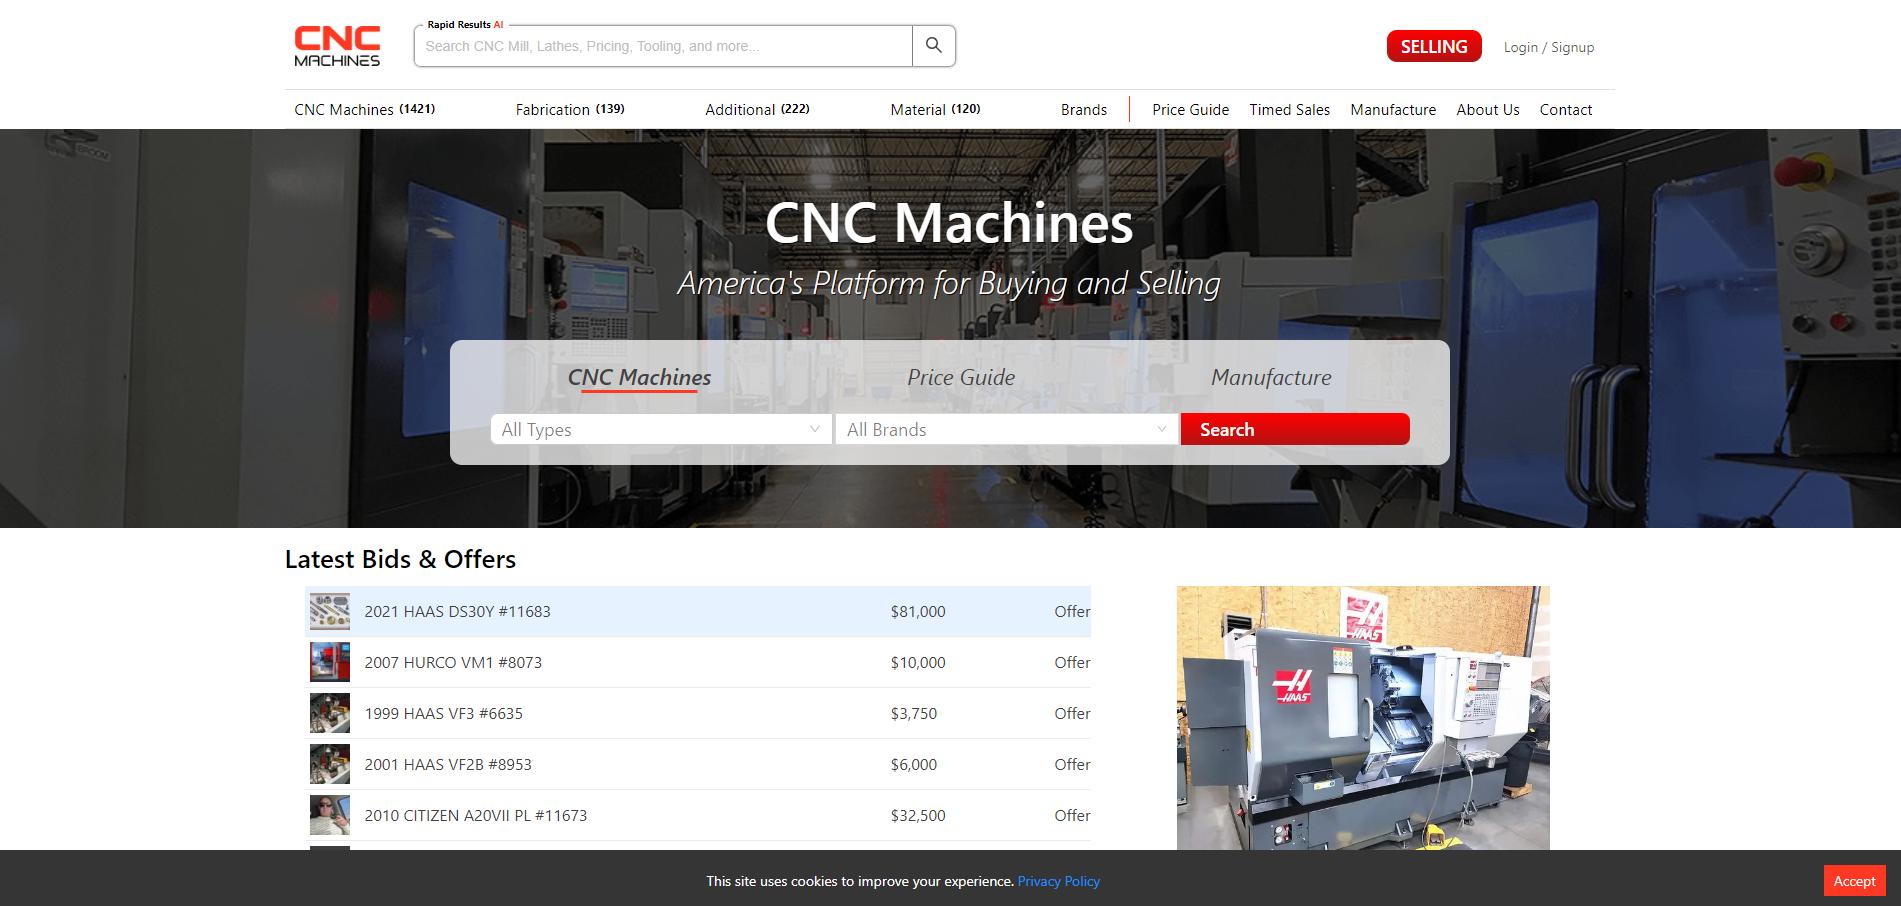Click the magnifier search icon button
Viewport: 1901px width, 906px height.
click(x=934, y=46)
